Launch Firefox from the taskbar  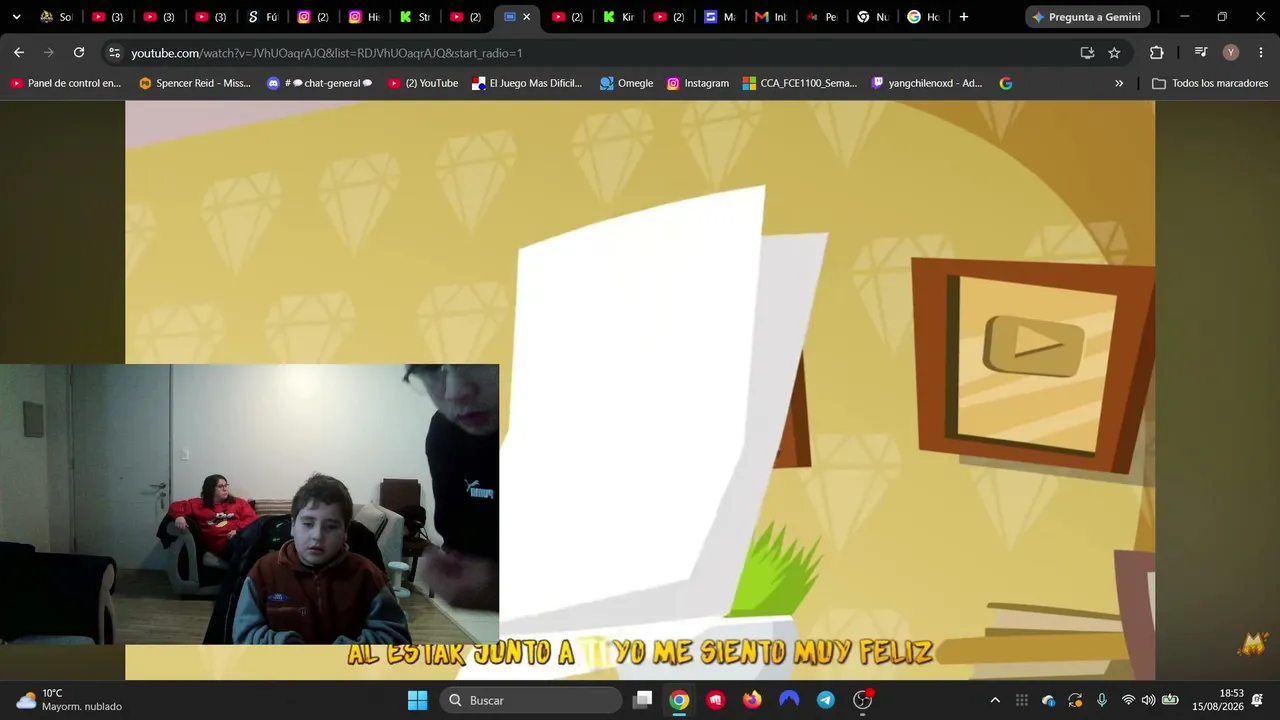752,700
